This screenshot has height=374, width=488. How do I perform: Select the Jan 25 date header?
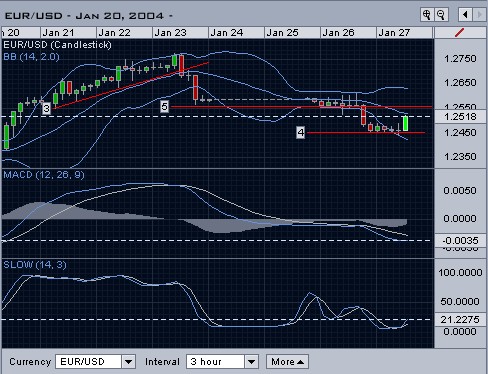[292, 33]
